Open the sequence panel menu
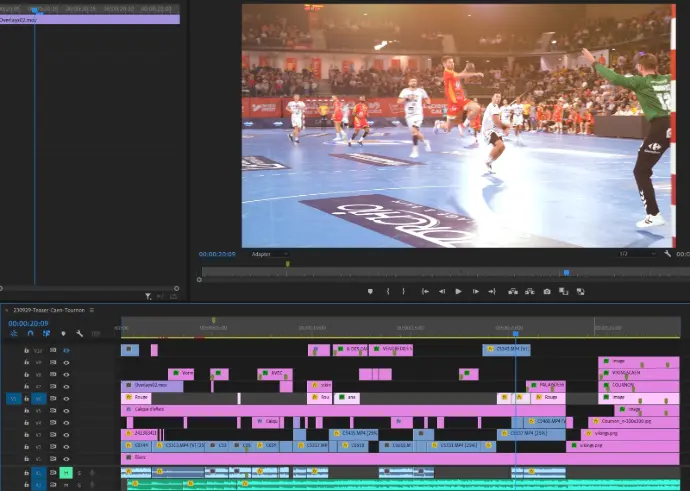The width and height of the screenshot is (690, 491). [x=92, y=310]
